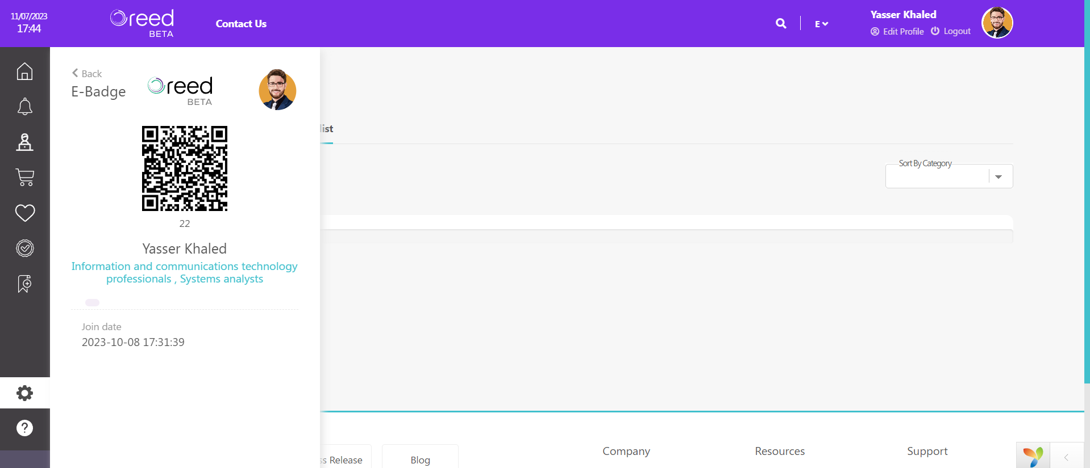Click the search magnifier in header
The height and width of the screenshot is (468, 1090).
[781, 24]
